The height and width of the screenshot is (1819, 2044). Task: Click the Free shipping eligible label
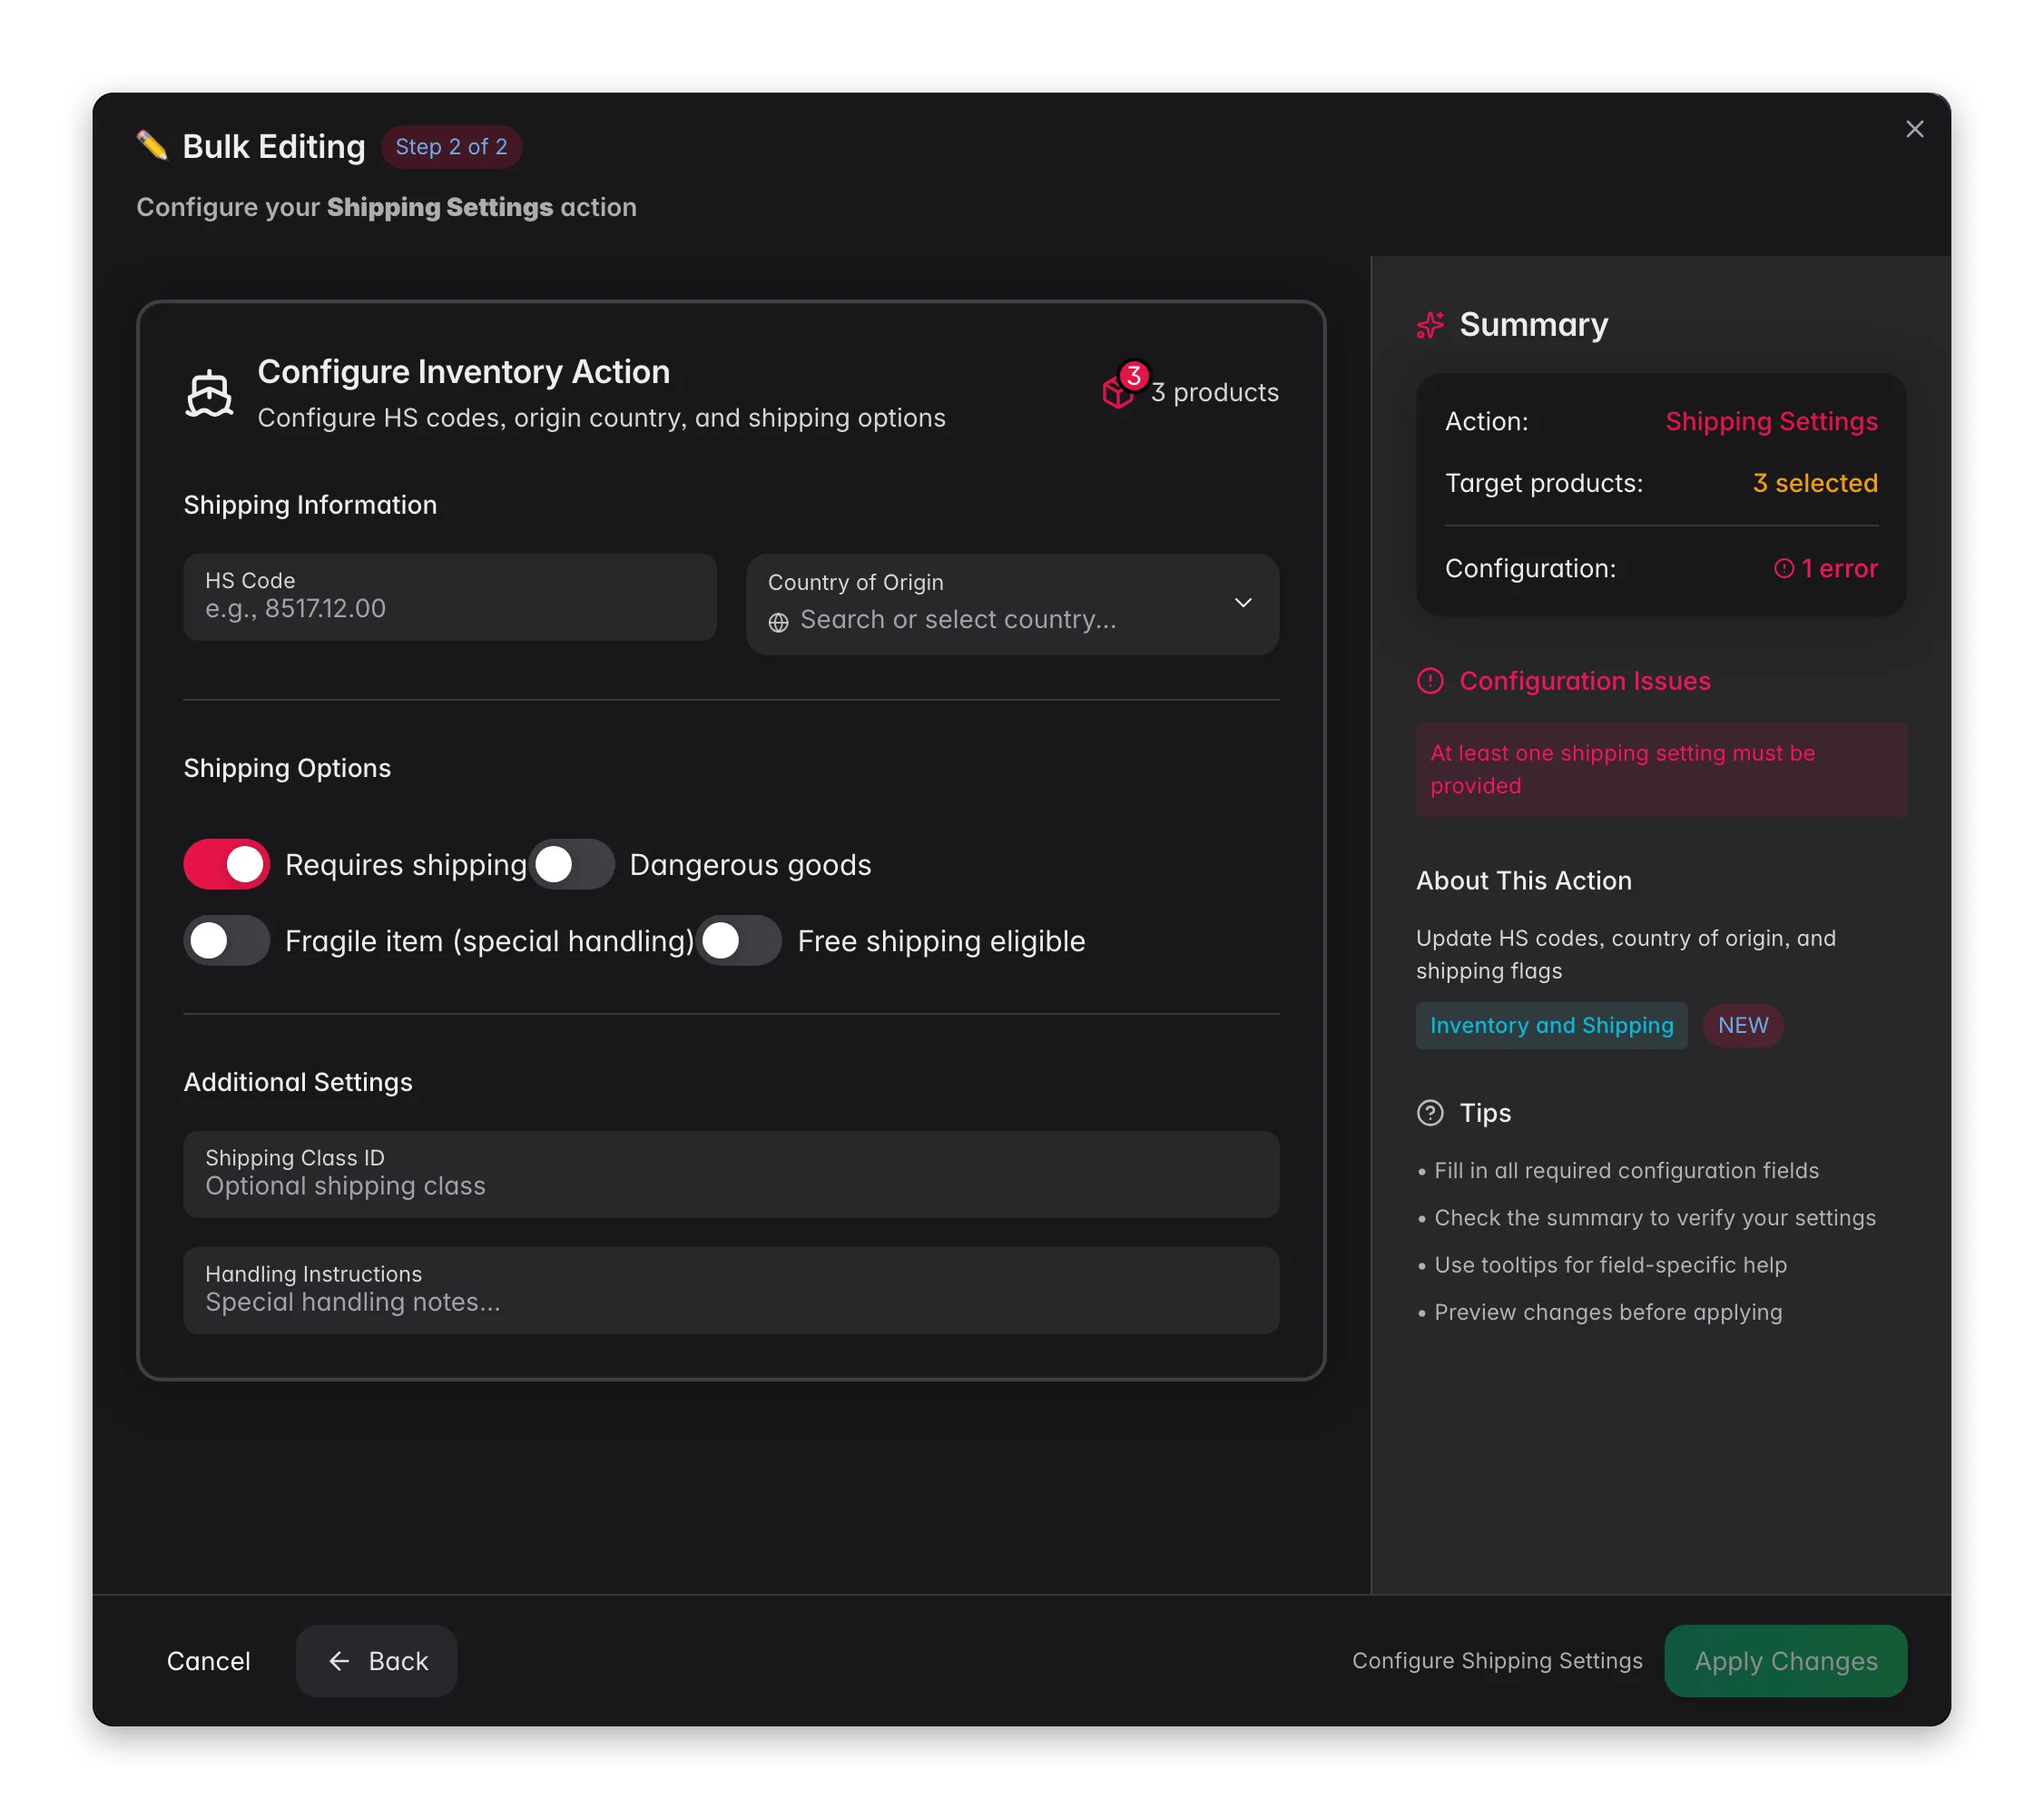pos(941,940)
